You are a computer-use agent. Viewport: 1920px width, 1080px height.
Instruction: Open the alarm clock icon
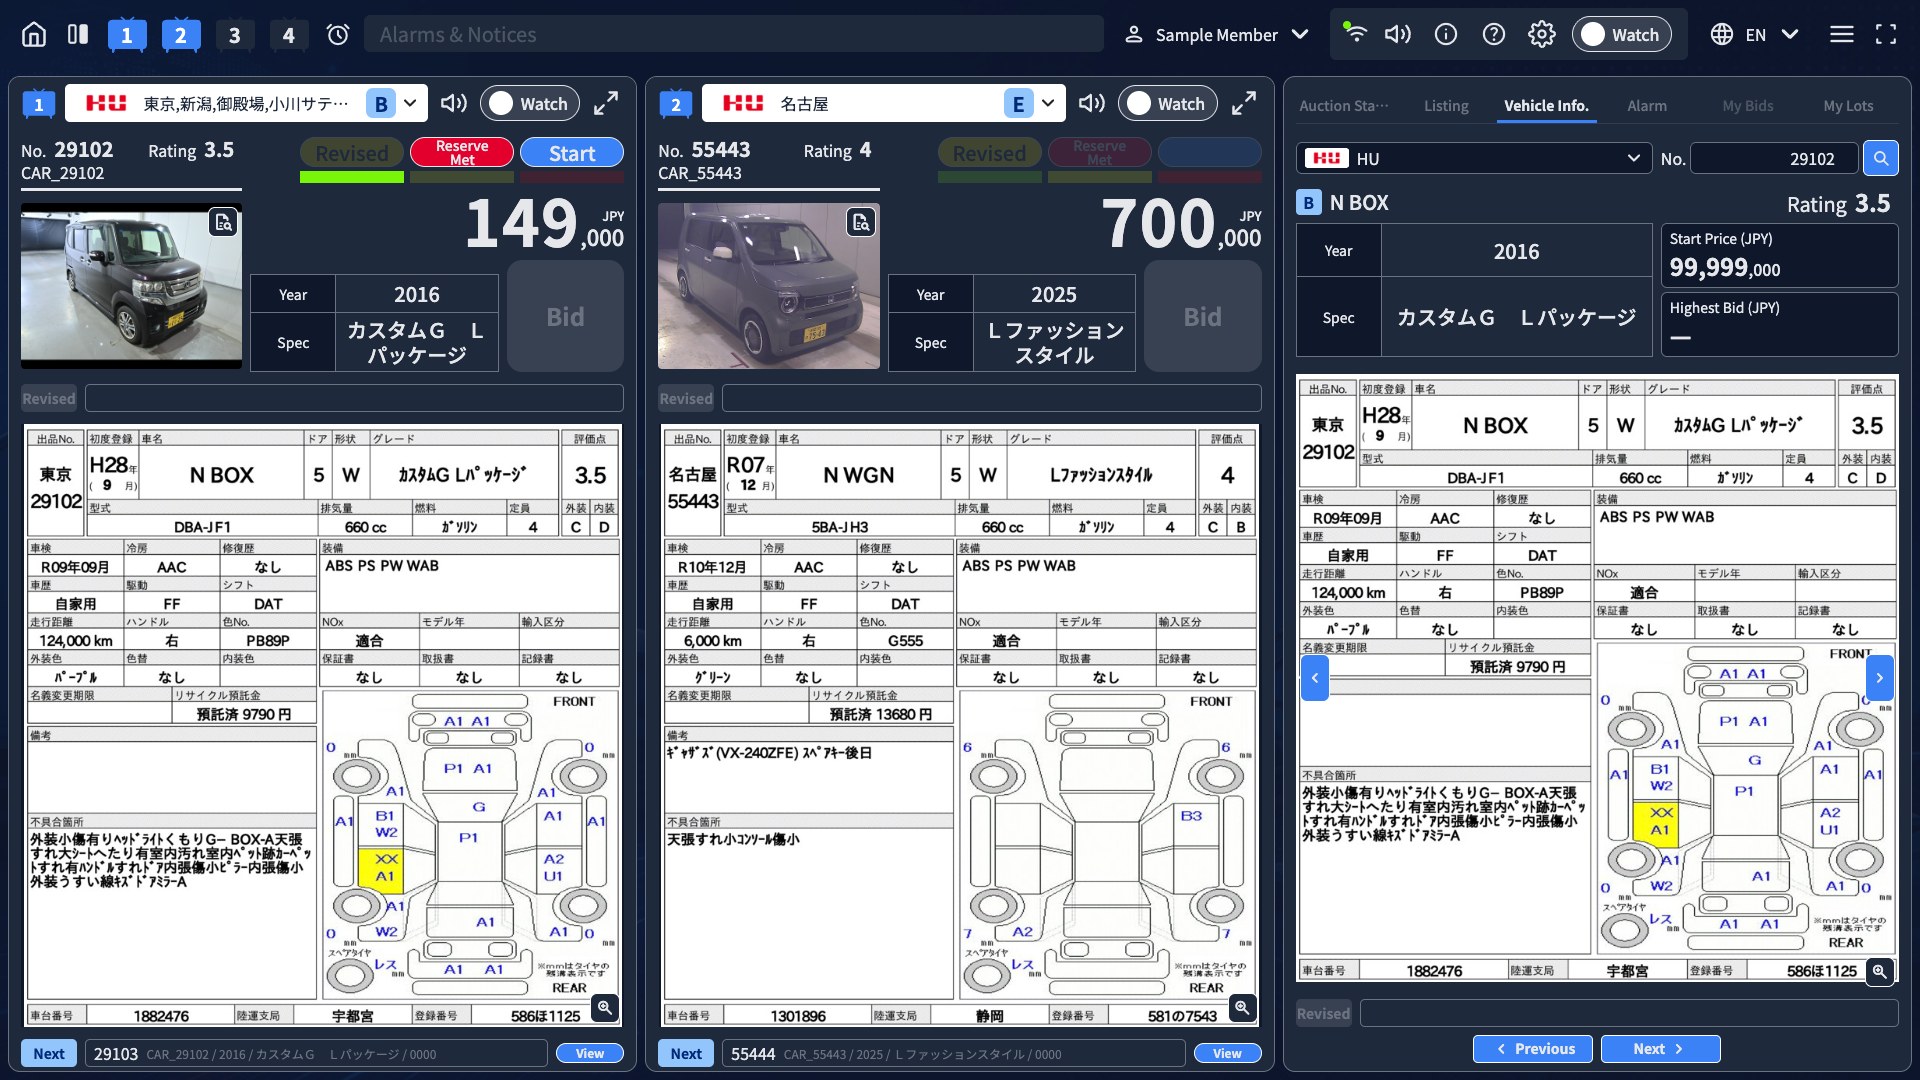tap(338, 35)
